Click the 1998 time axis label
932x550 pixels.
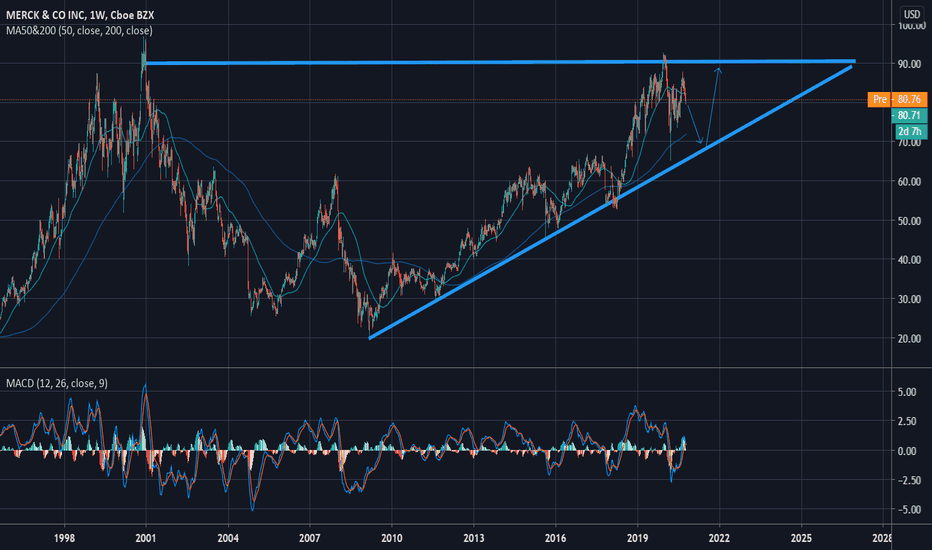pyautogui.click(x=64, y=538)
